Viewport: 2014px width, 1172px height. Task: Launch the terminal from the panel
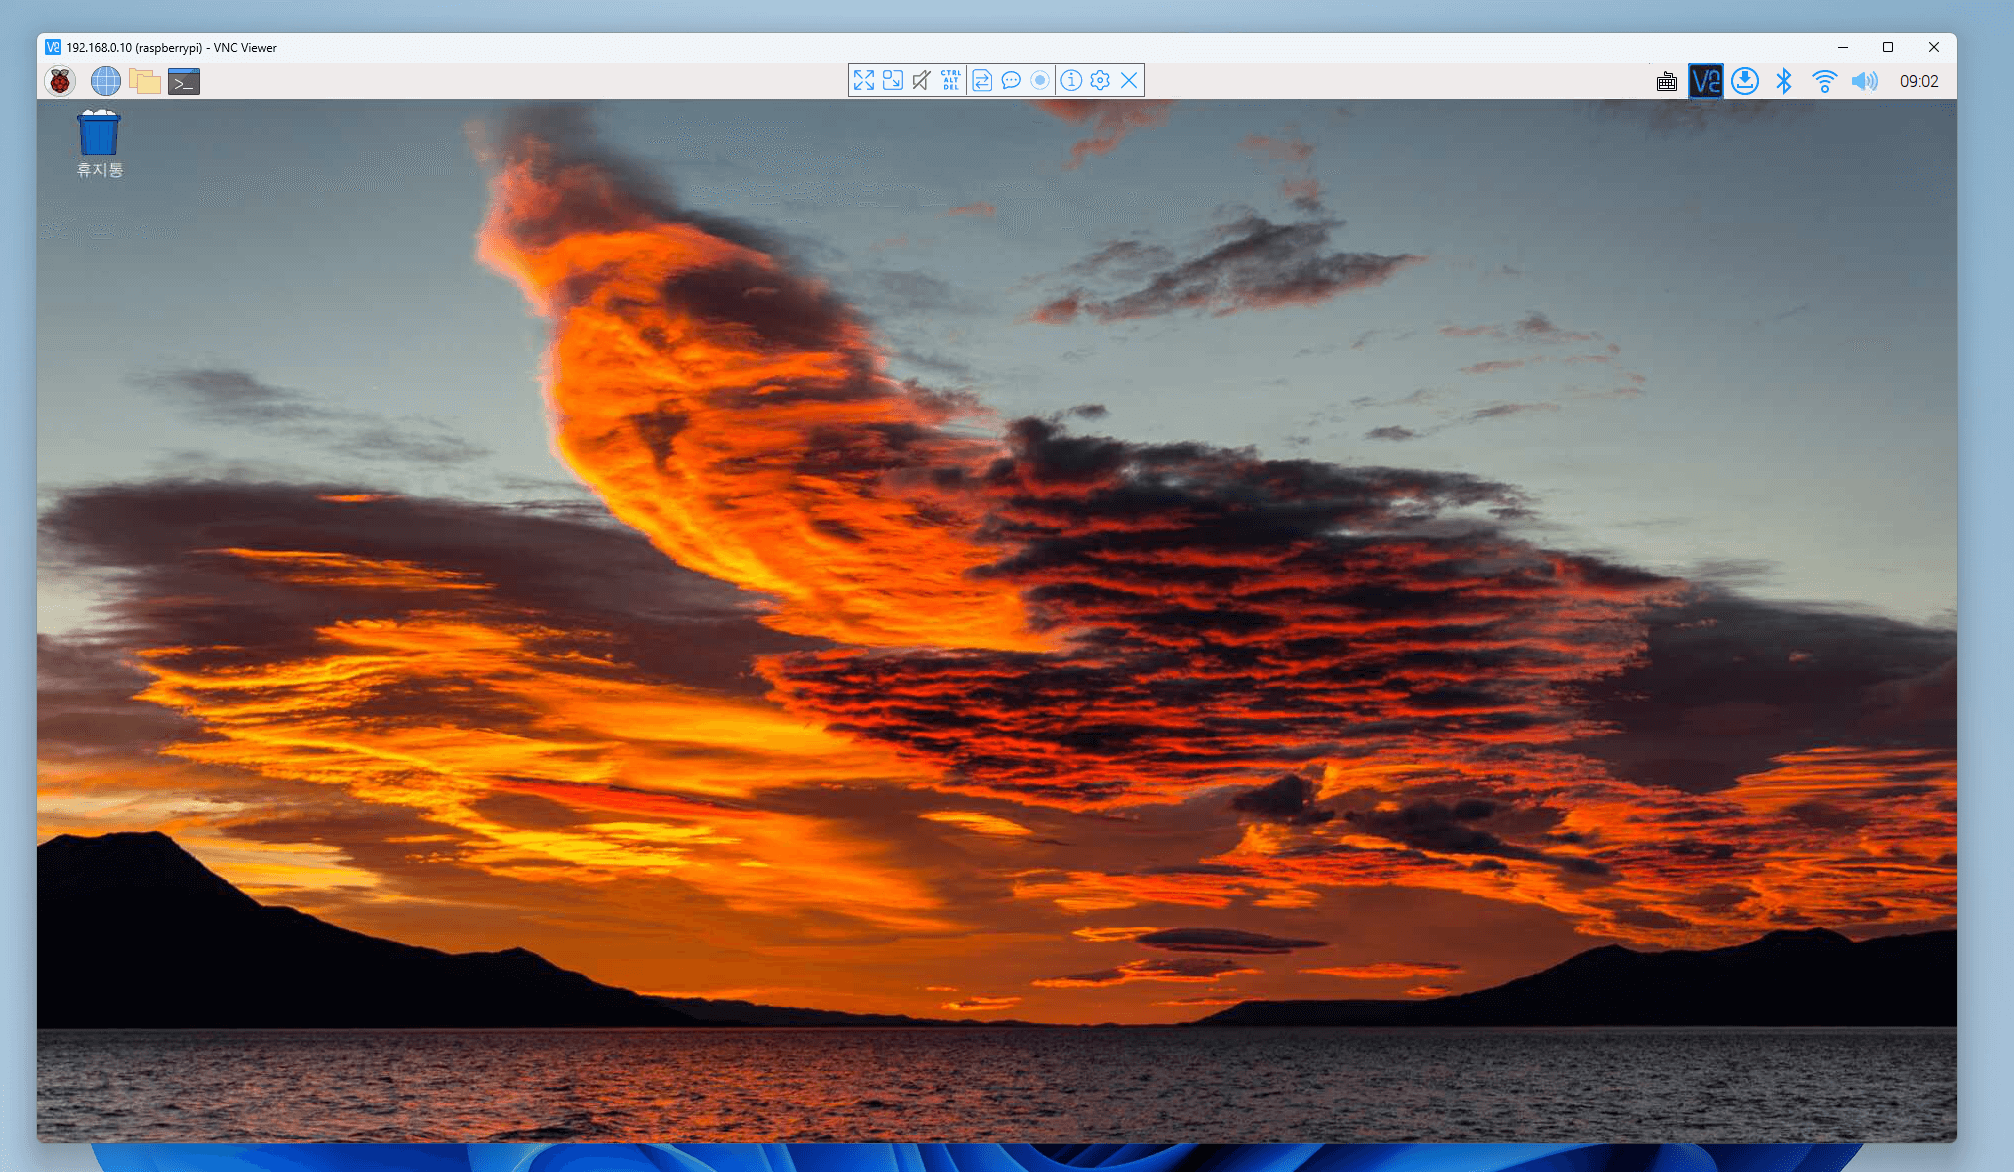coord(184,81)
